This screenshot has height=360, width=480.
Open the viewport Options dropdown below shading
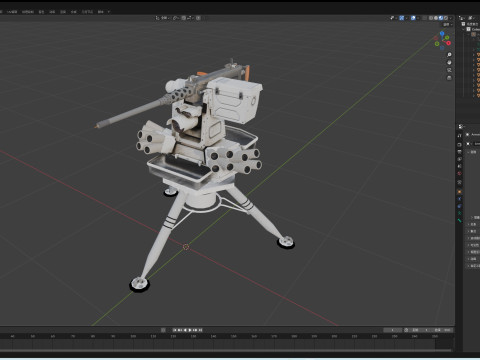(447, 25)
